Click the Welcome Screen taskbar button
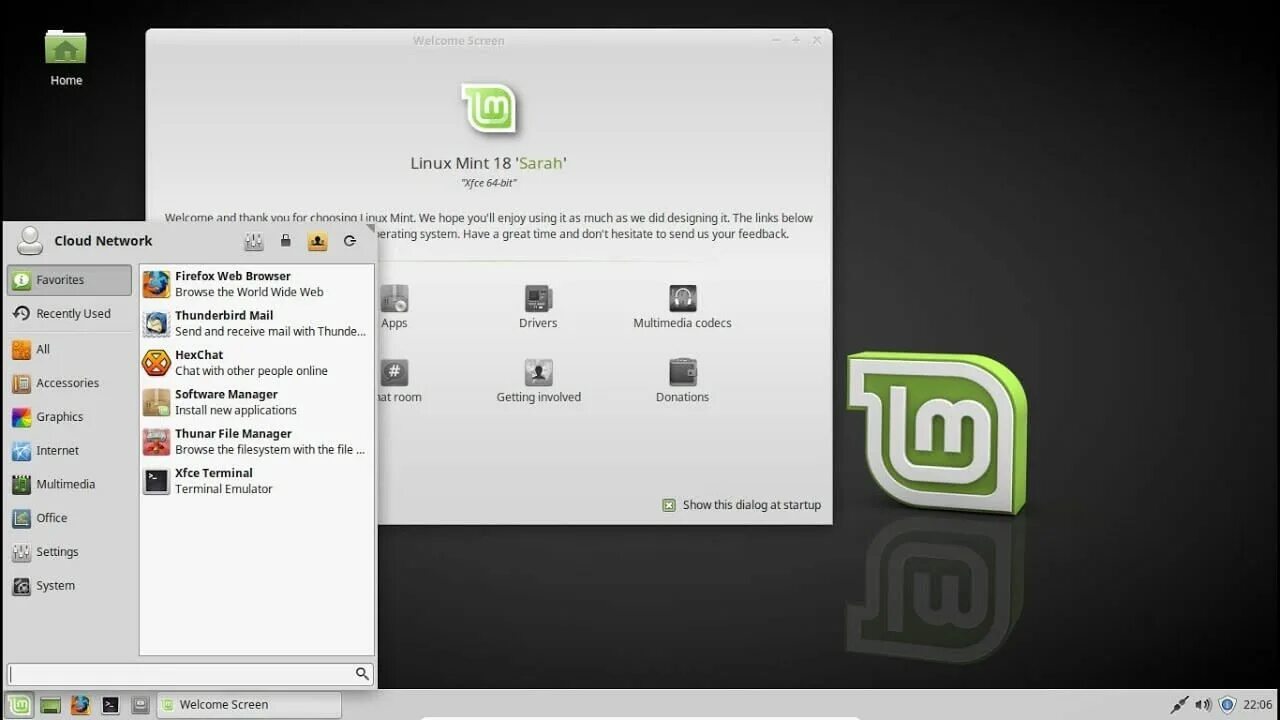 249,705
